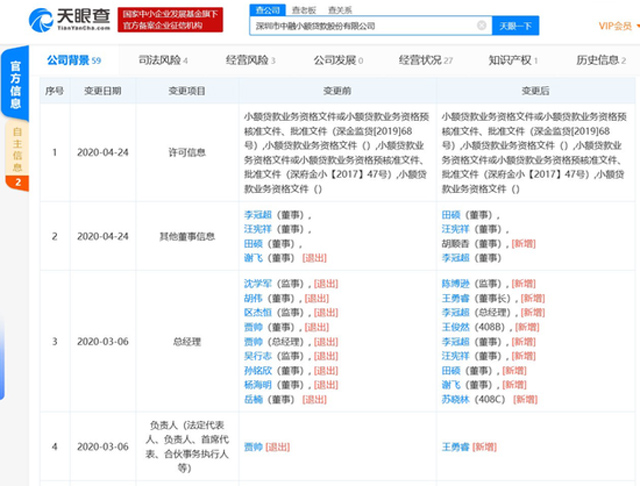
Task: Open 王勇睿 link in the 负责人 row
Action: [x=456, y=447]
